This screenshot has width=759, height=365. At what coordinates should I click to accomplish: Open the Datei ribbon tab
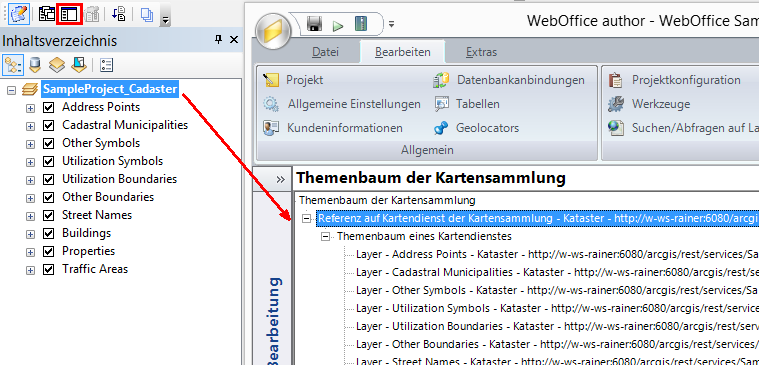[325, 52]
